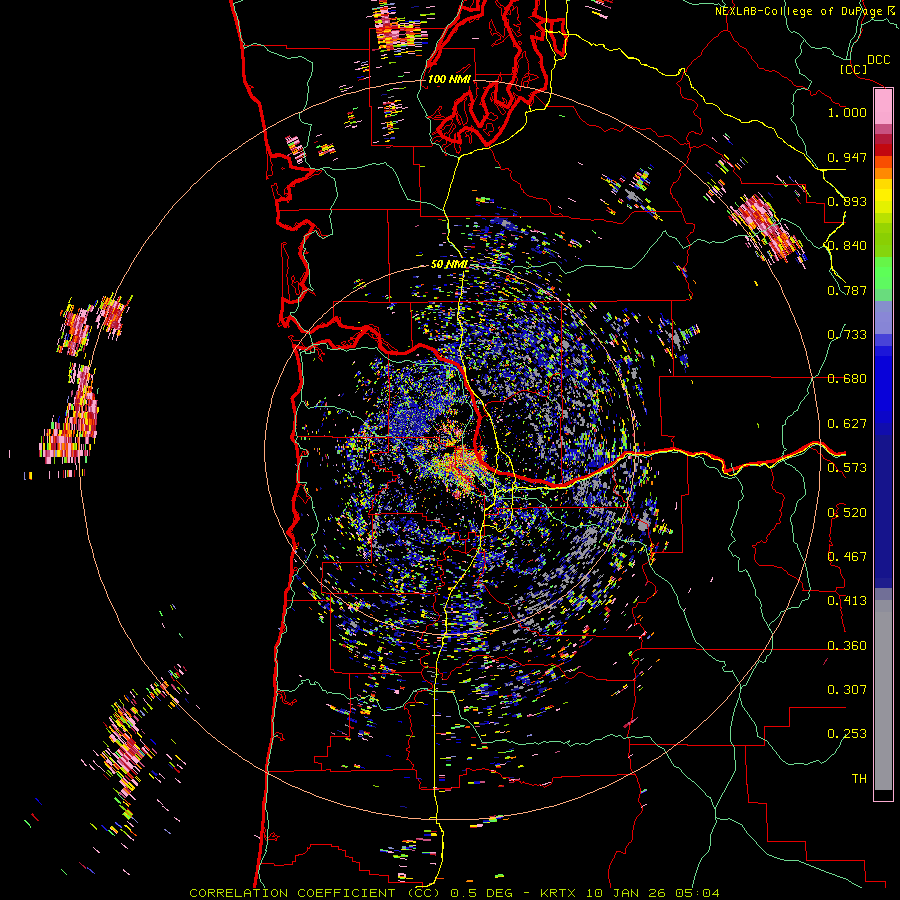Click the TH threshold label
Image resolution: width=900 pixels, height=900 pixels.
tap(859, 779)
